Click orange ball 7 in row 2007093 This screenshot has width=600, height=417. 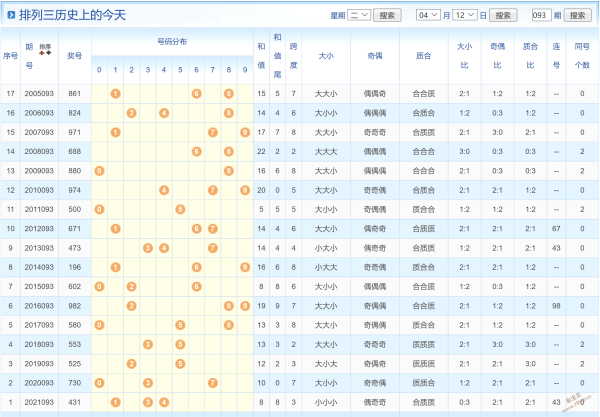click(x=213, y=132)
